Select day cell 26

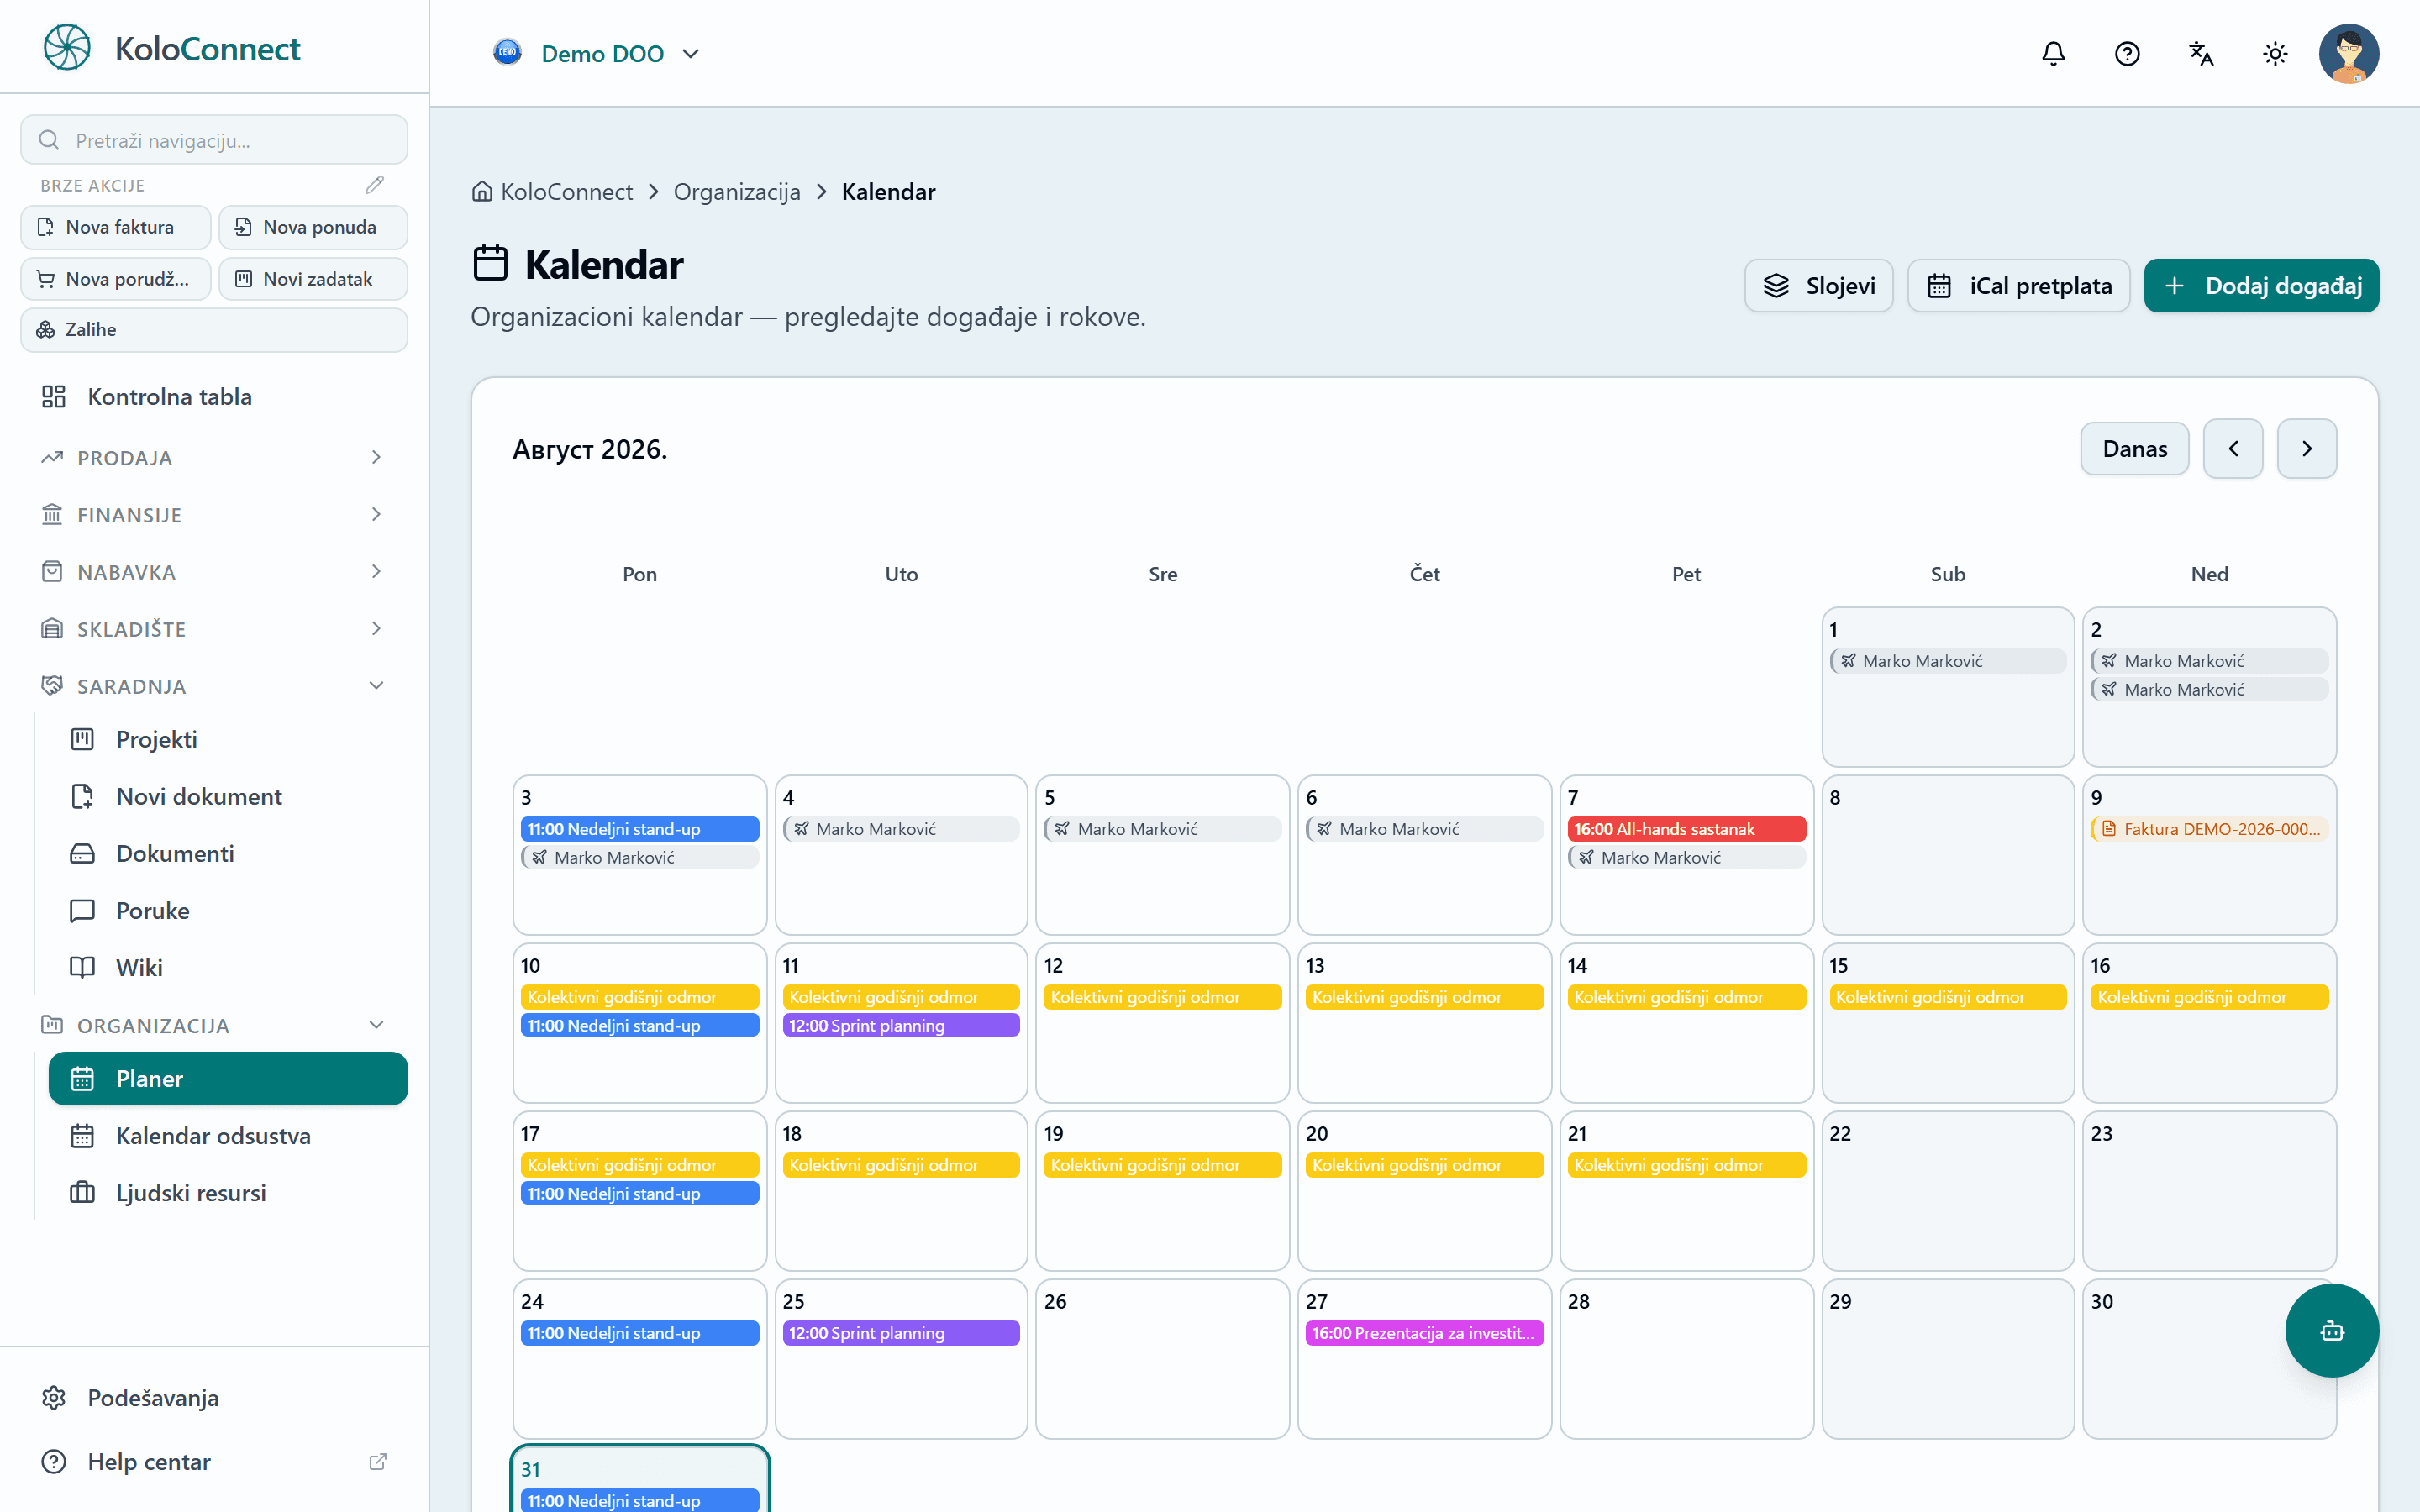coord(1162,1358)
